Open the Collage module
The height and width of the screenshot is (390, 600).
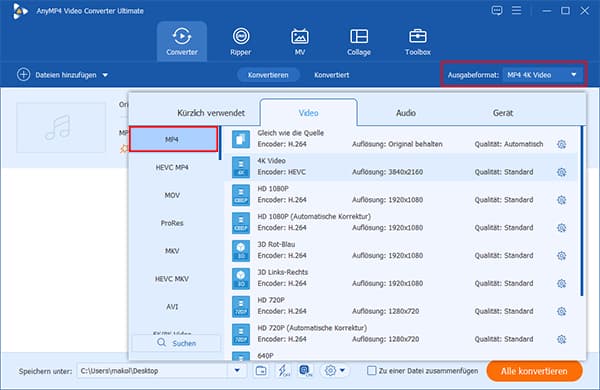[359, 41]
